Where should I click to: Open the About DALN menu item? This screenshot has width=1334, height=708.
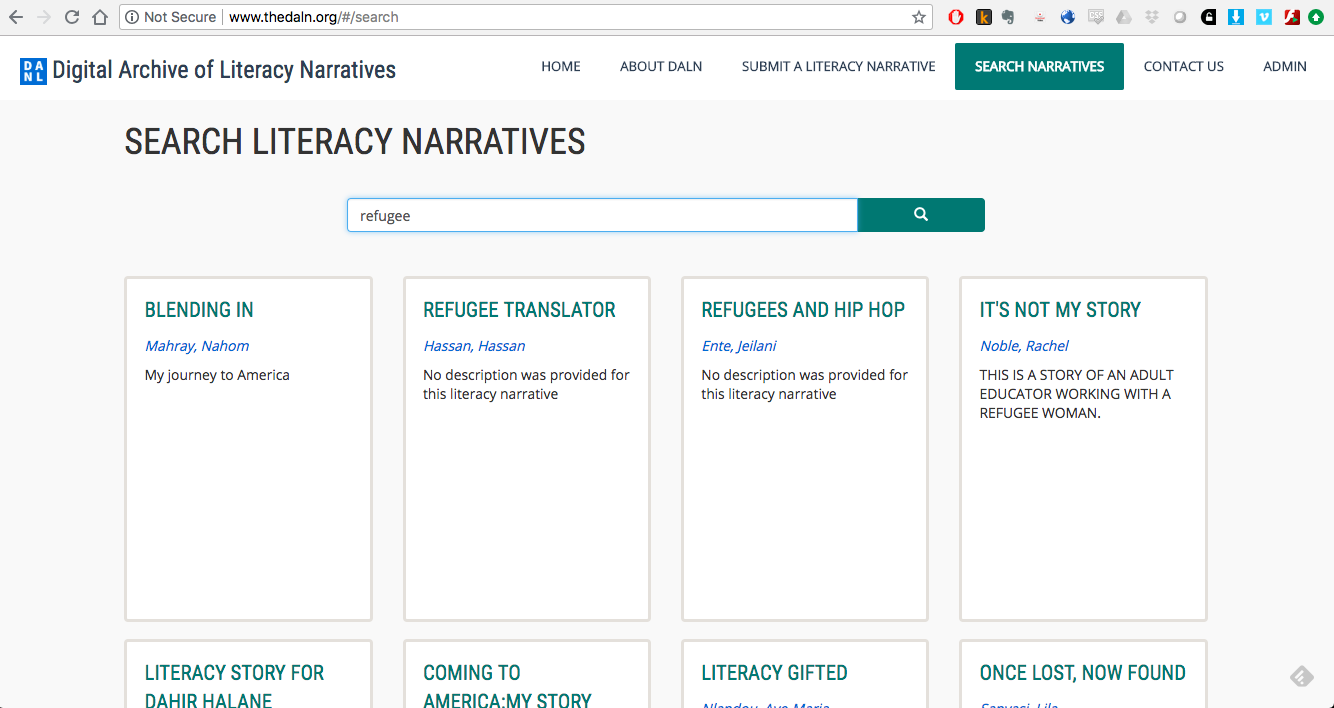(x=661, y=67)
